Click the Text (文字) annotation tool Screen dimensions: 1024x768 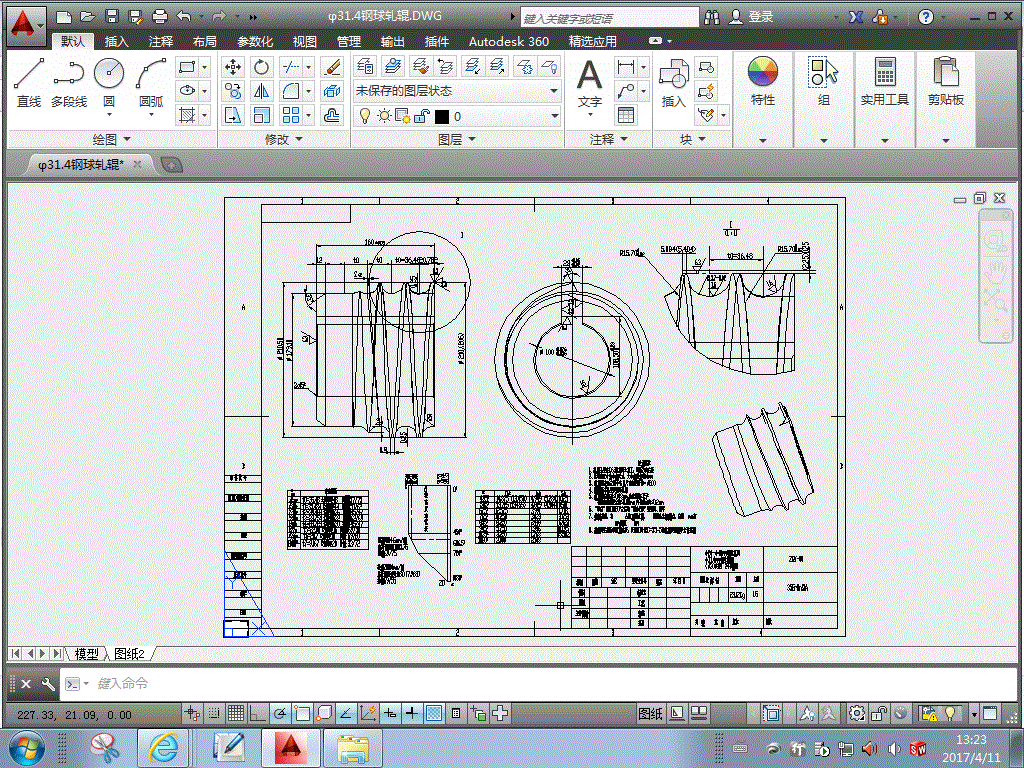click(590, 82)
